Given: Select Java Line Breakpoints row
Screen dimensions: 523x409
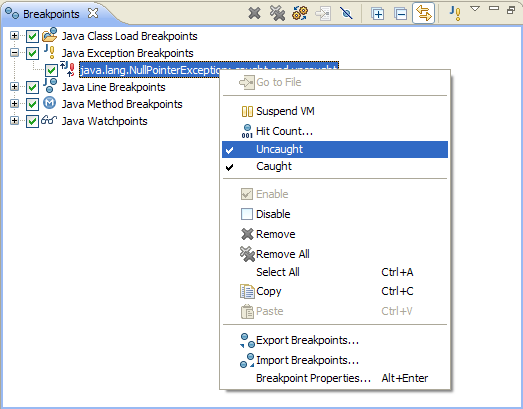Looking at the screenshot, I should (113, 87).
